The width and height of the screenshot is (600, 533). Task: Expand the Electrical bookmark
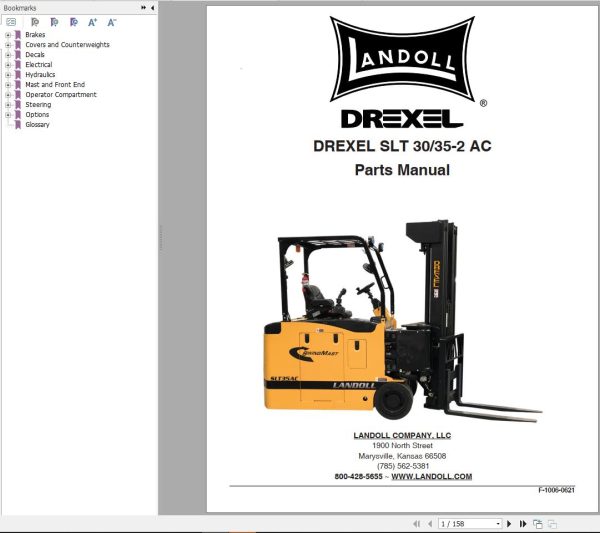(8, 65)
